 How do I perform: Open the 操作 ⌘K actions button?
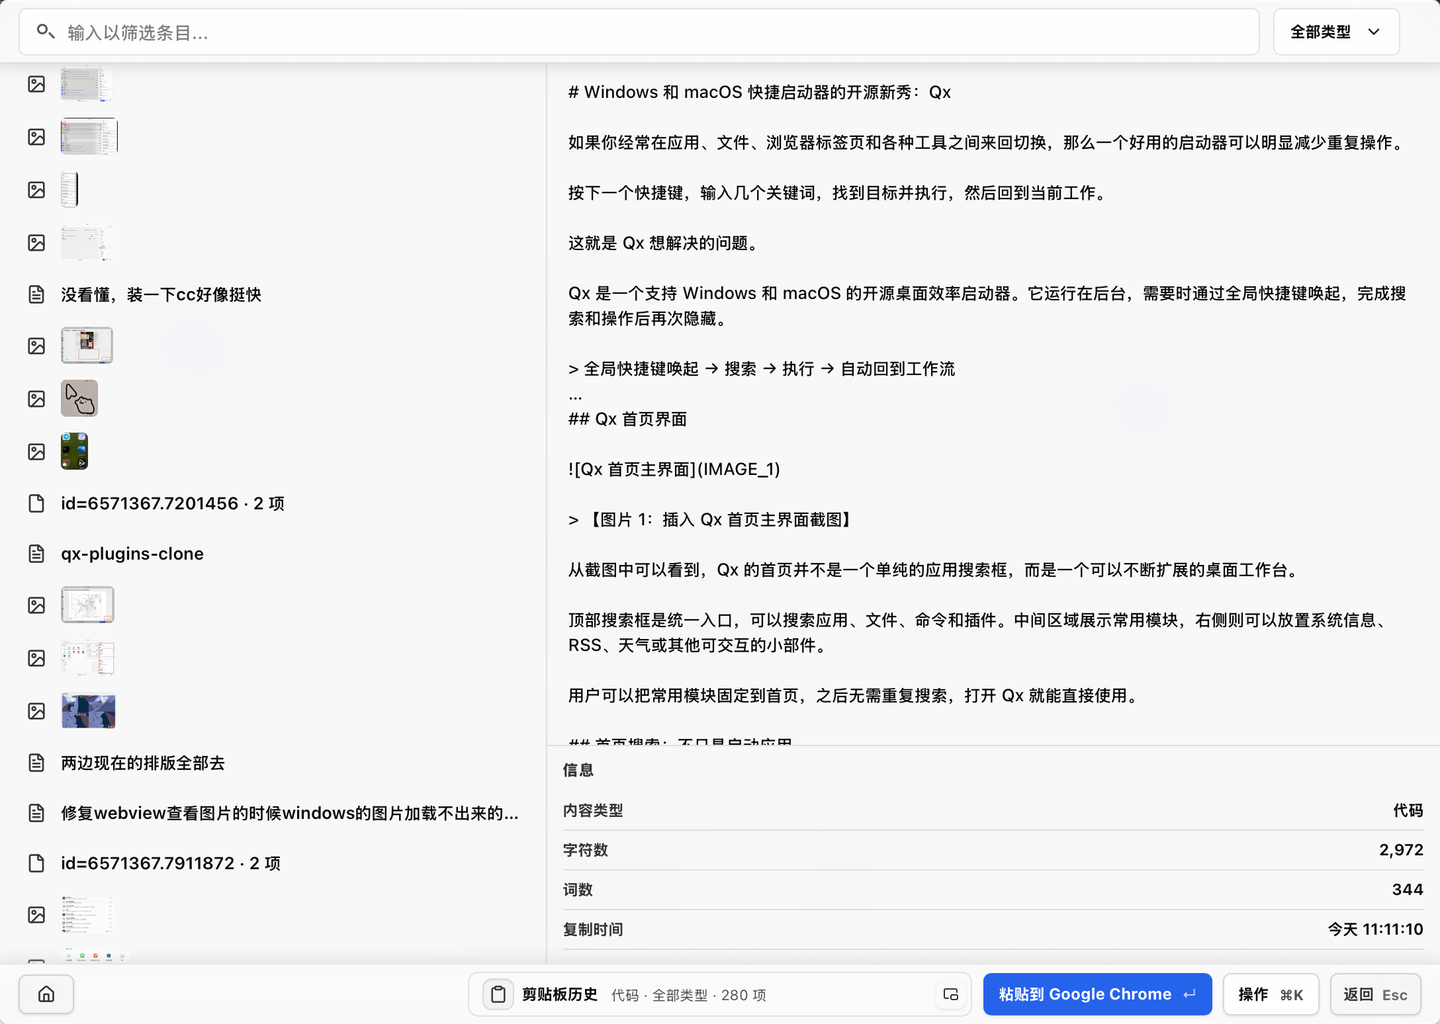coord(1271,994)
